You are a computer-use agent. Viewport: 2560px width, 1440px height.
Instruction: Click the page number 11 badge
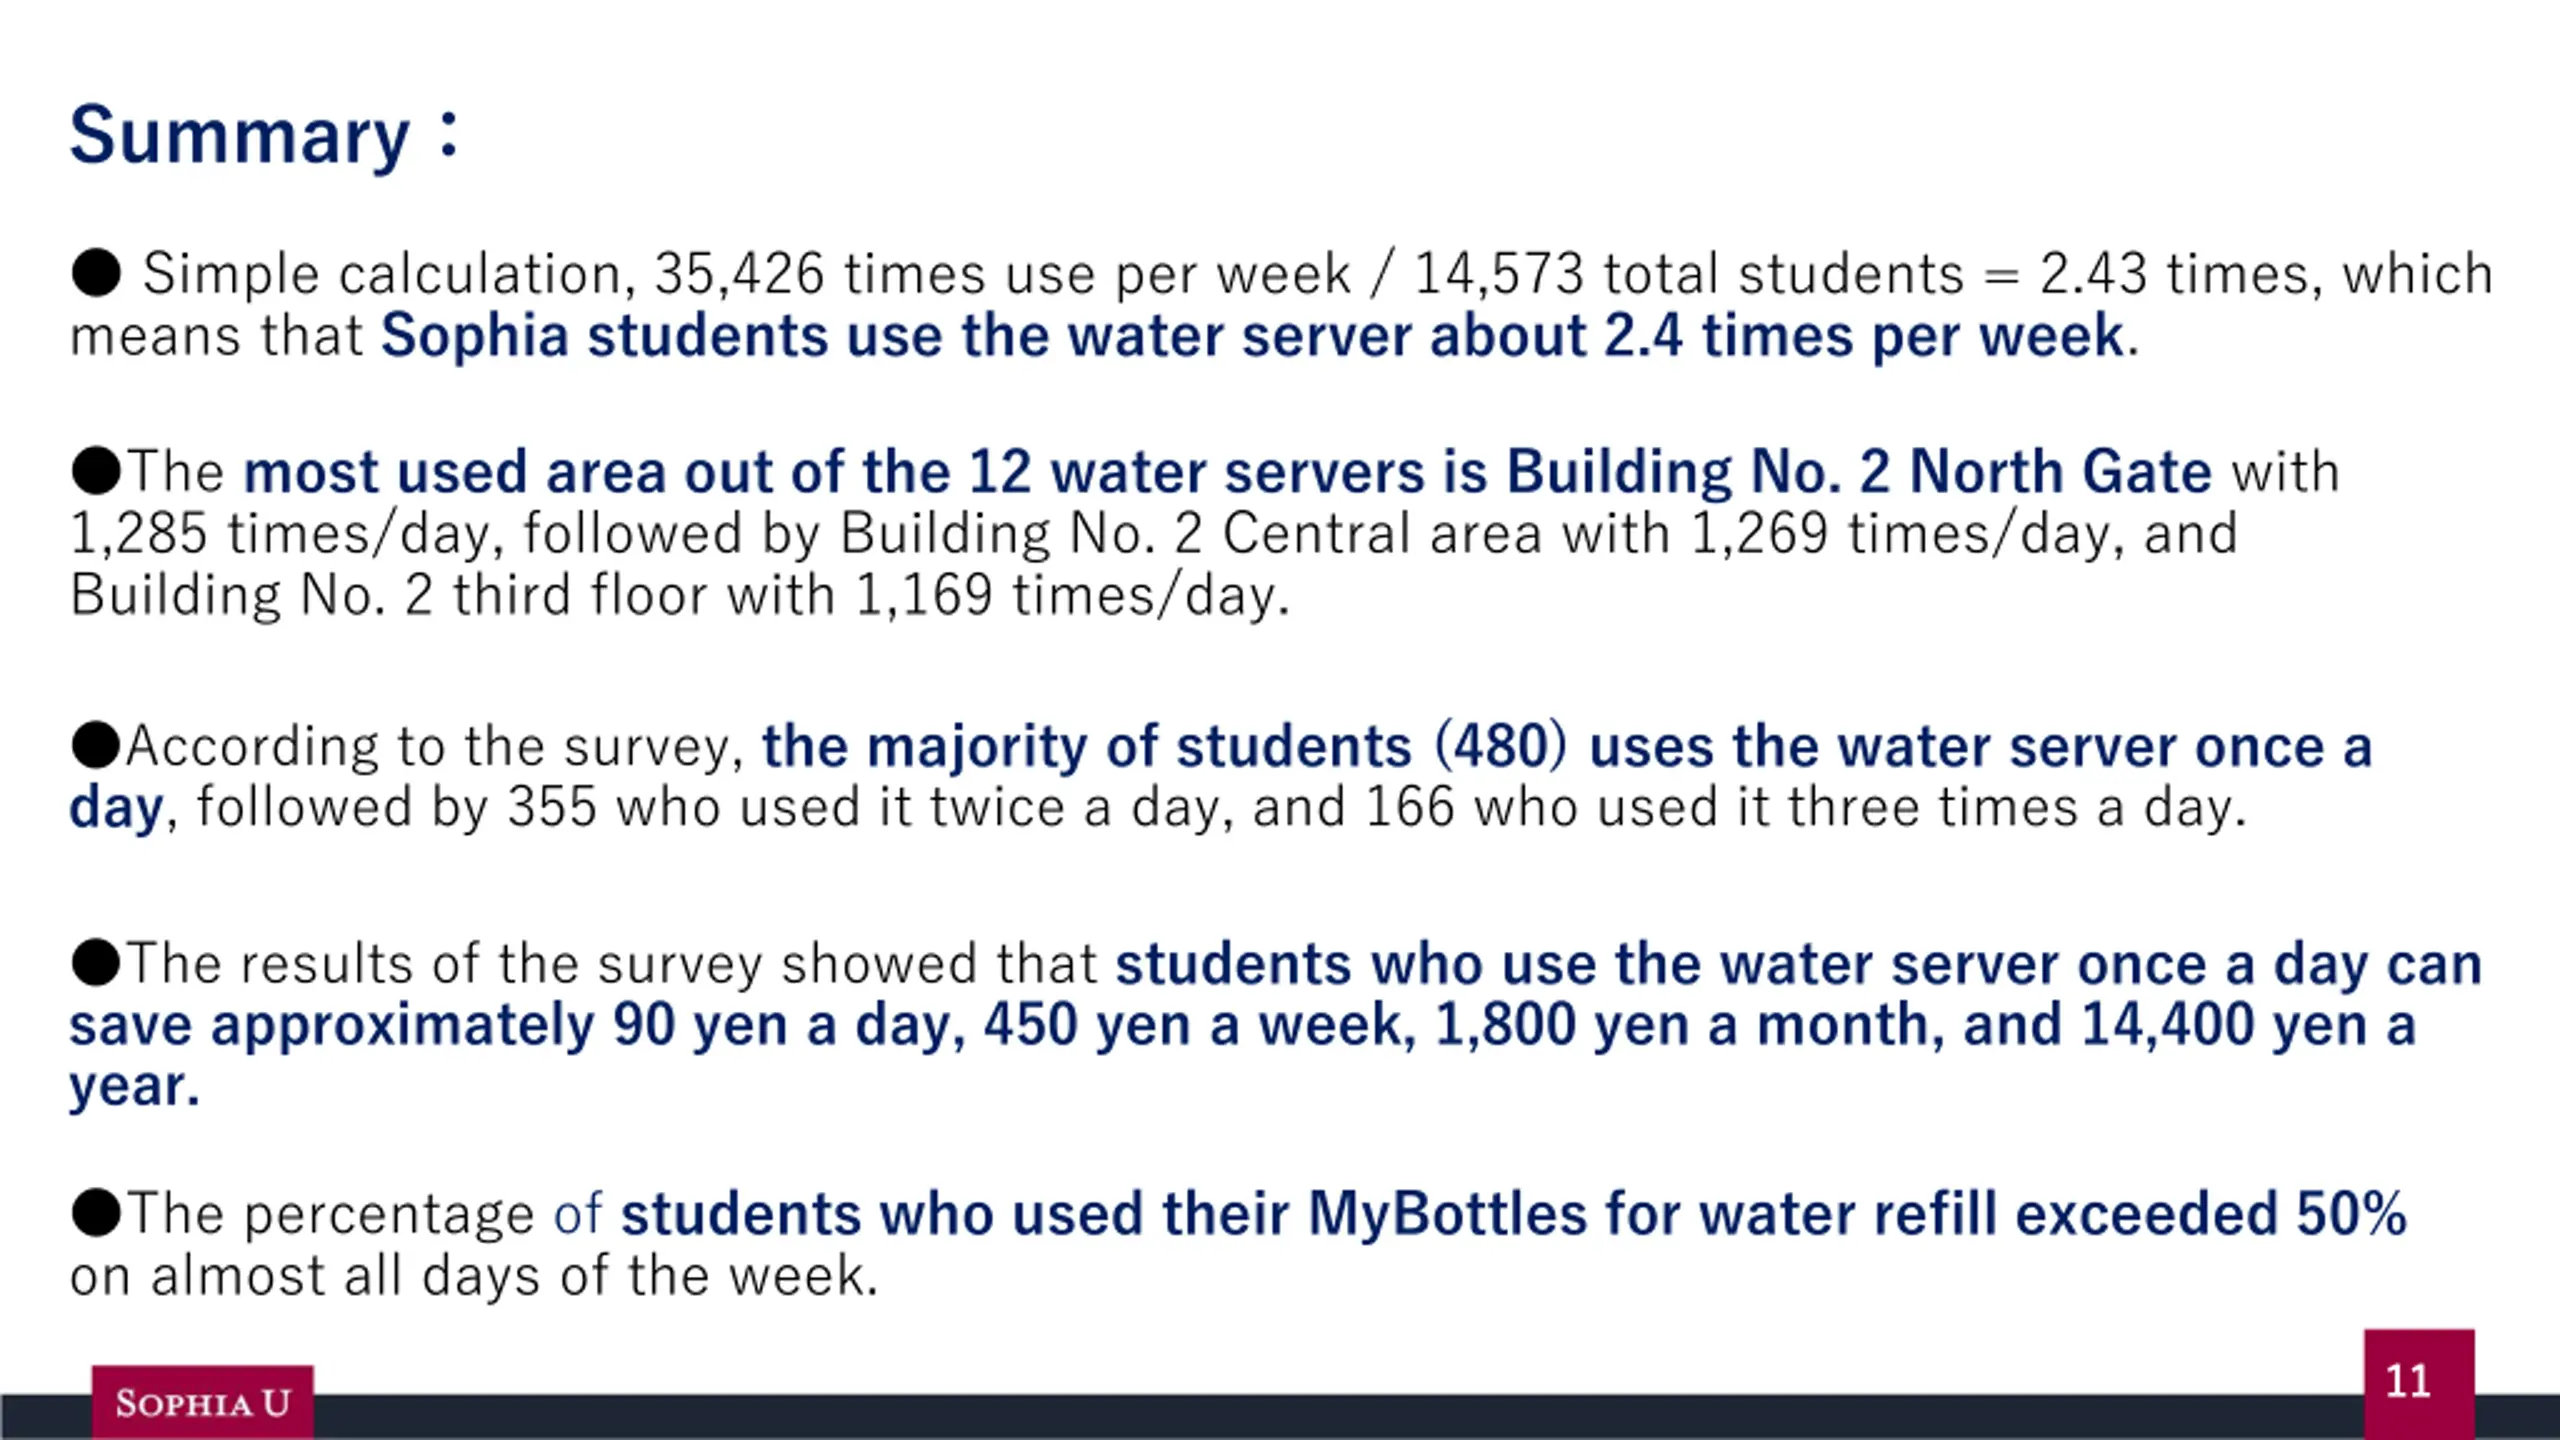tap(2419, 1384)
